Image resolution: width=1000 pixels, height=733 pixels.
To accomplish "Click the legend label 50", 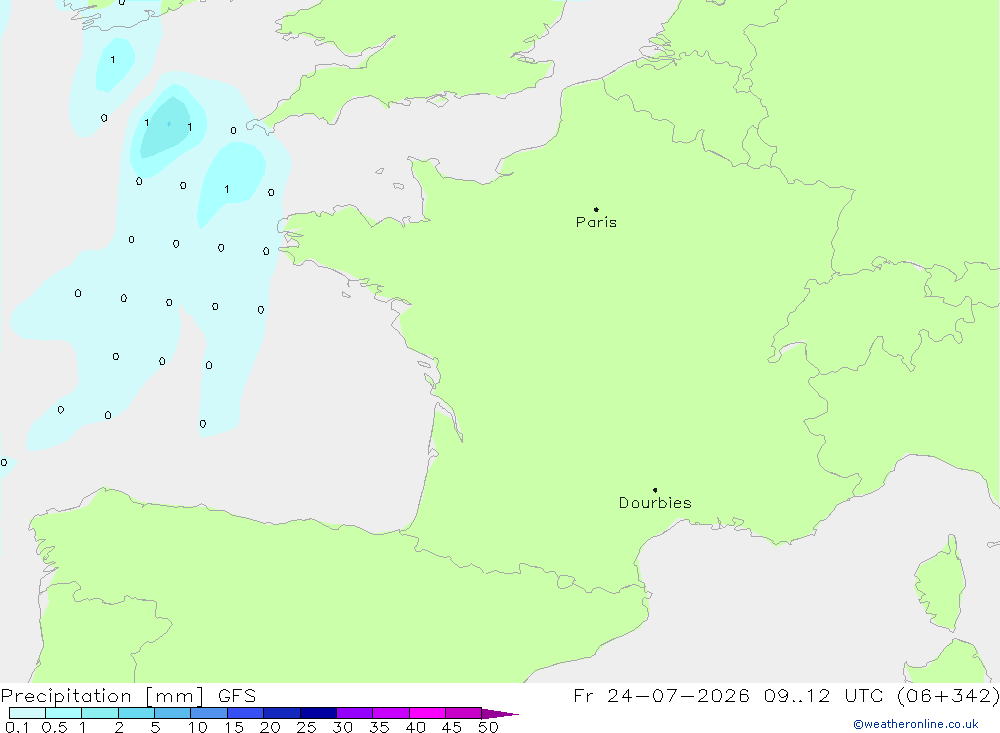I will (488, 727).
